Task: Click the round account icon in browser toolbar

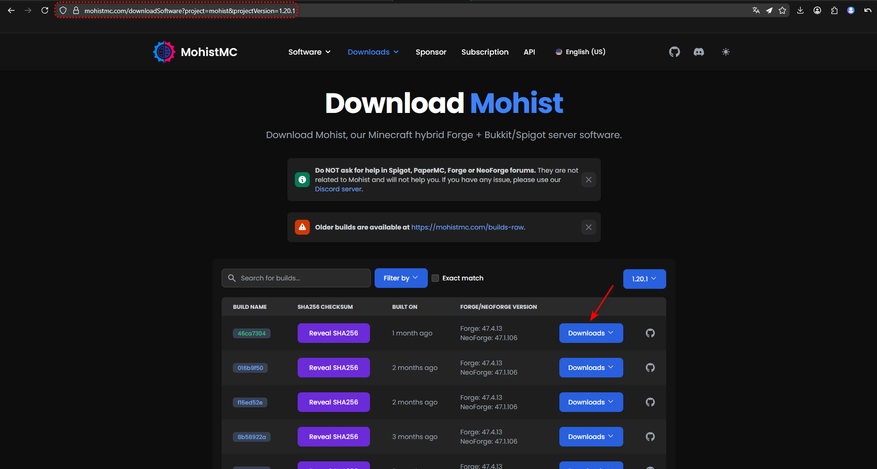Action: 817,11
